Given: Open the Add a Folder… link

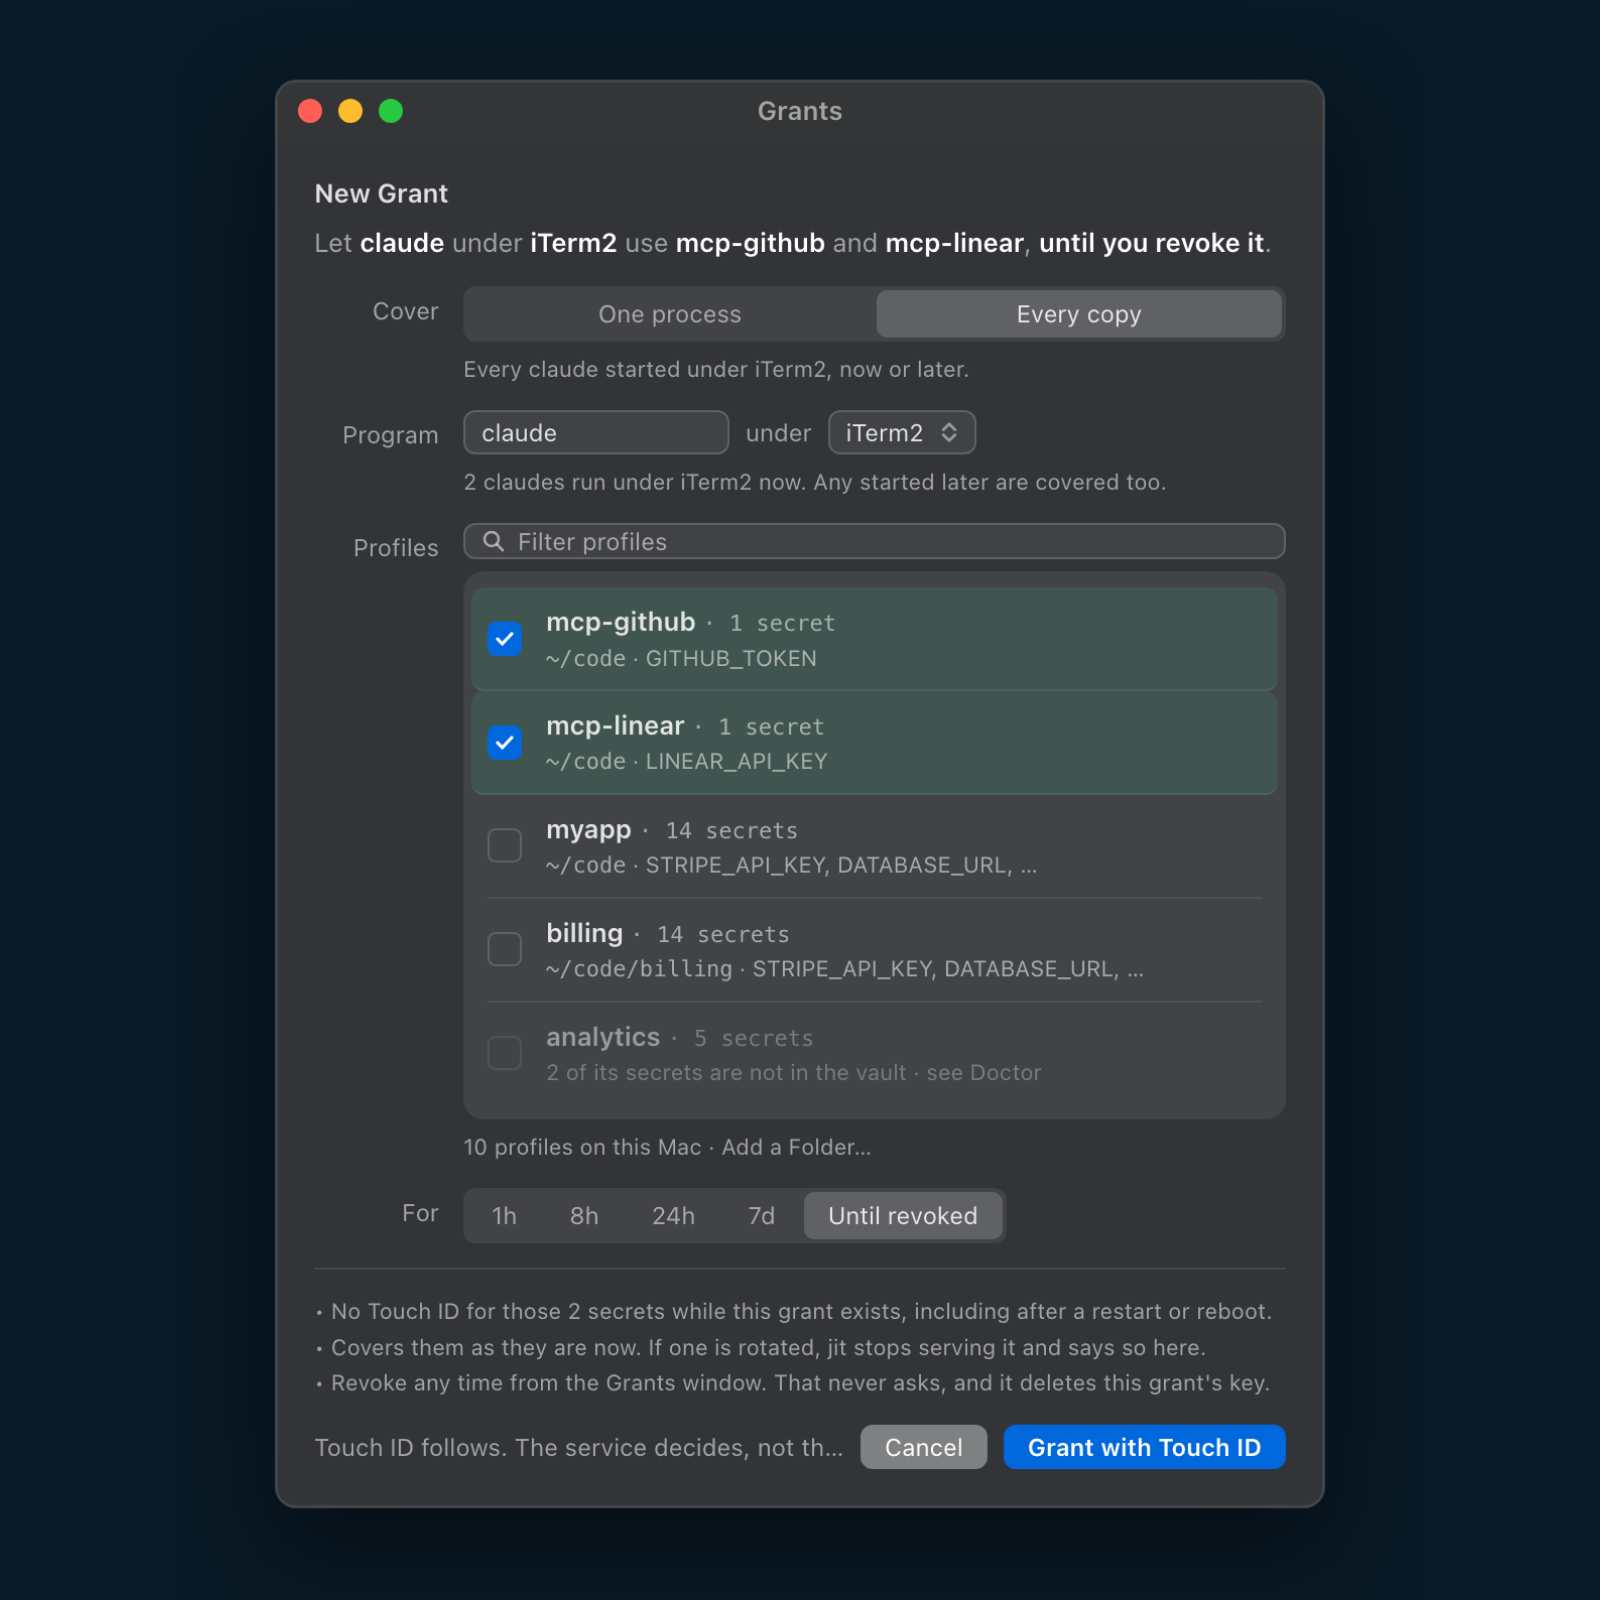Looking at the screenshot, I should pyautogui.click(x=796, y=1147).
